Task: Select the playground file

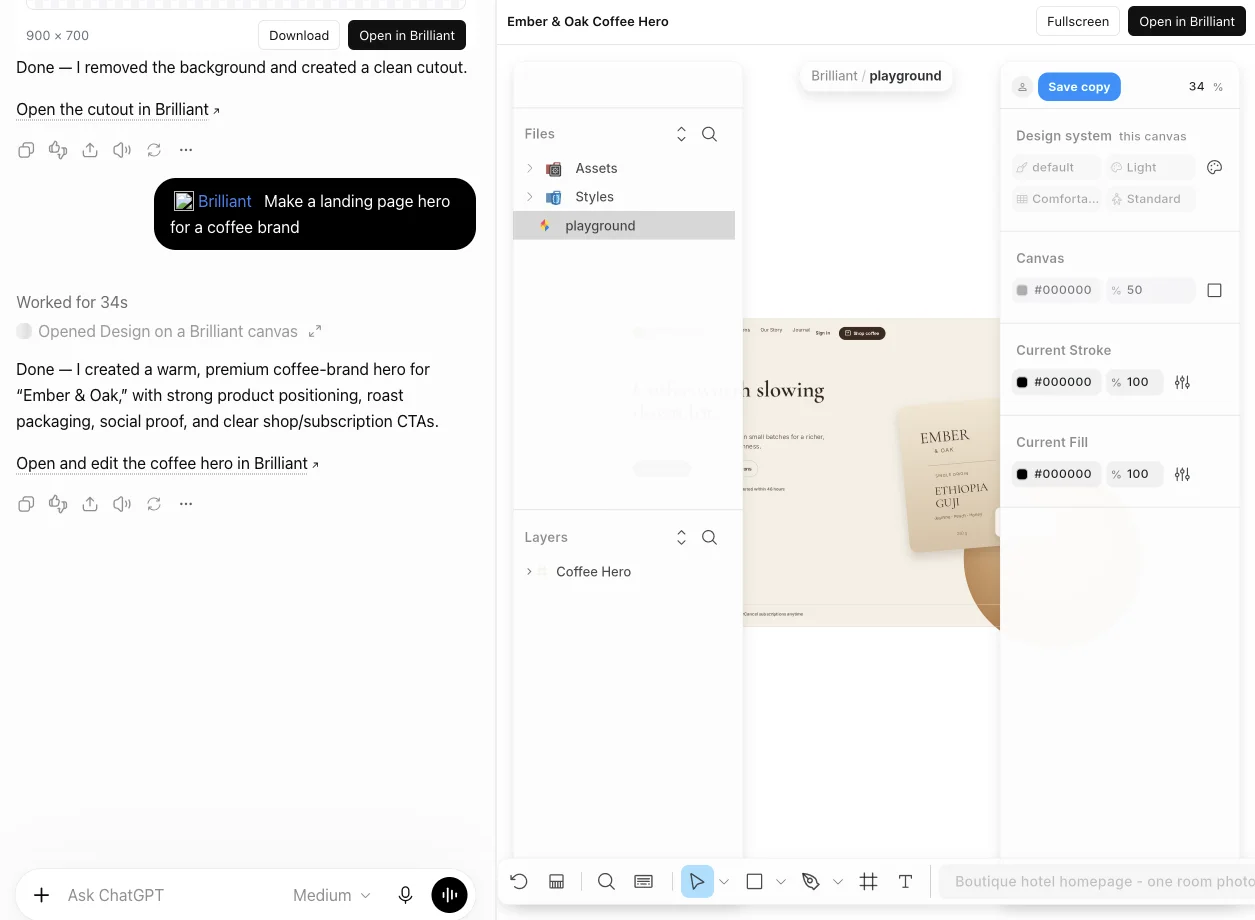Action: (624, 226)
